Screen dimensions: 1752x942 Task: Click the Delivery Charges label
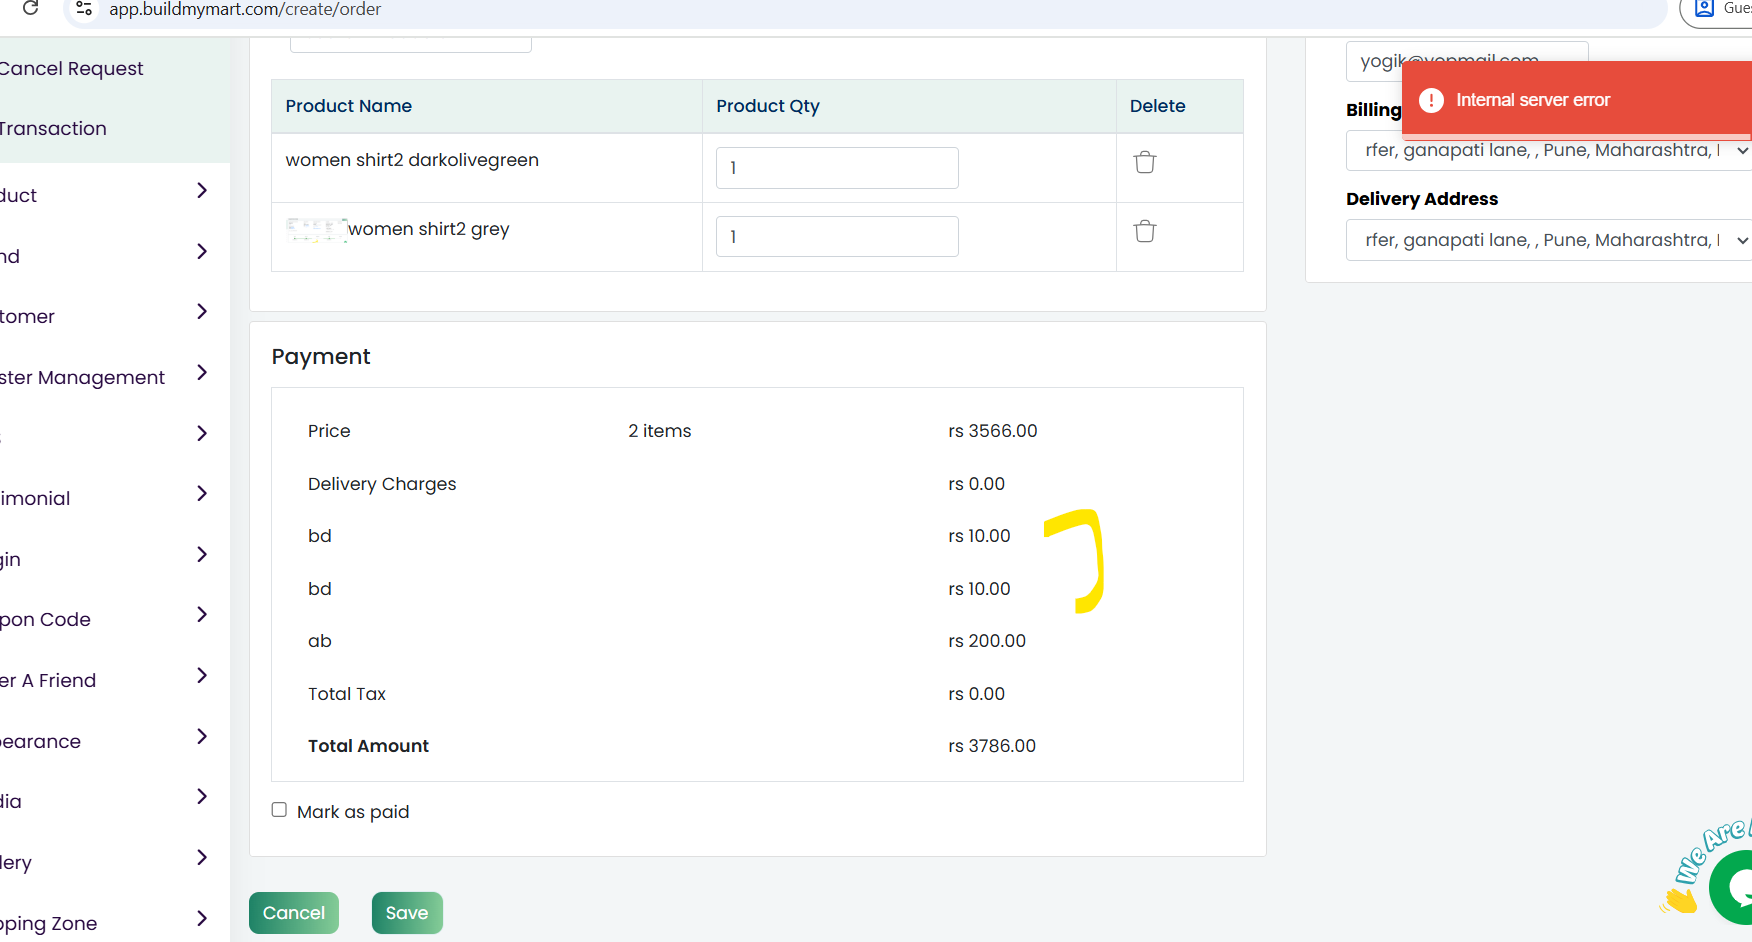pyautogui.click(x=382, y=484)
